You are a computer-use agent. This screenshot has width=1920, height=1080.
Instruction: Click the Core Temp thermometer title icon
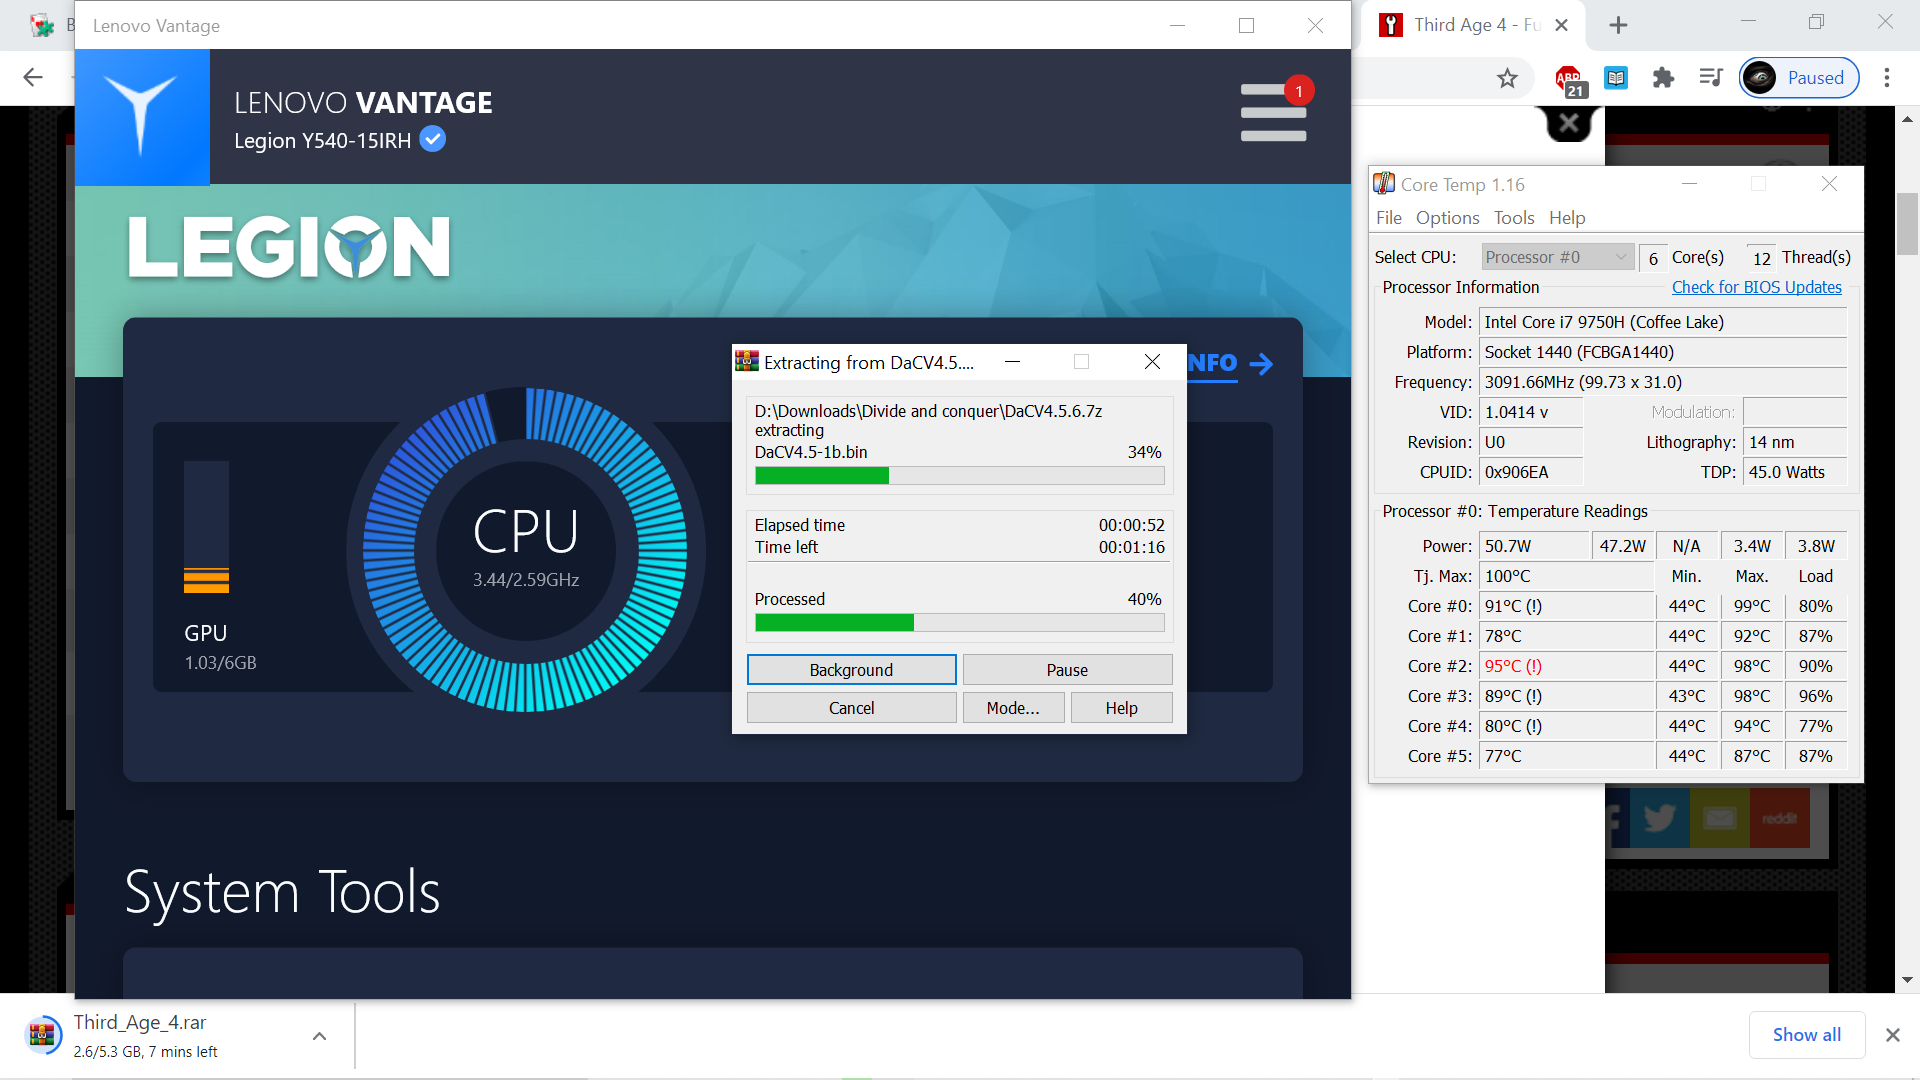[1384, 184]
